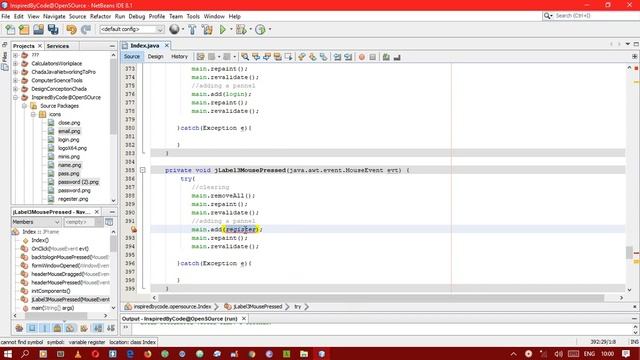Viewport: 640px width, 360px height.
Task: Toggle Show Inherited Members in the Navigator
Action: [x=19, y=328]
